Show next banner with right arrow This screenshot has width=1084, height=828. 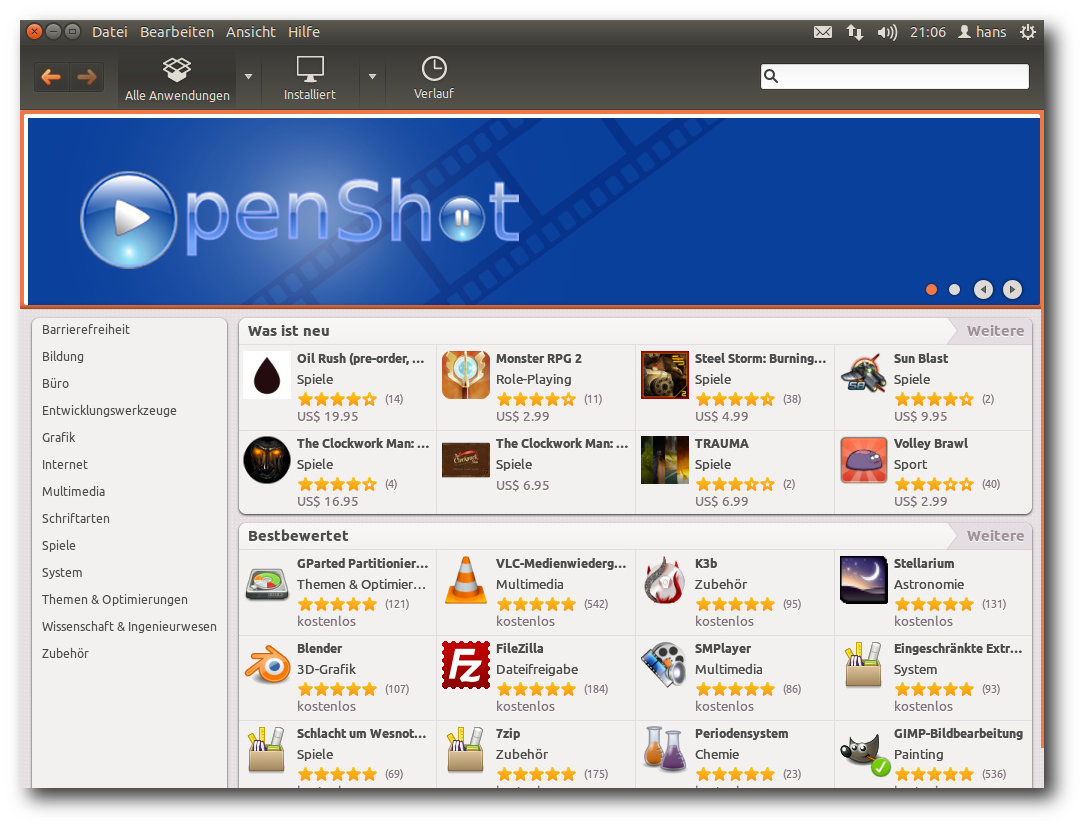pos(1012,290)
